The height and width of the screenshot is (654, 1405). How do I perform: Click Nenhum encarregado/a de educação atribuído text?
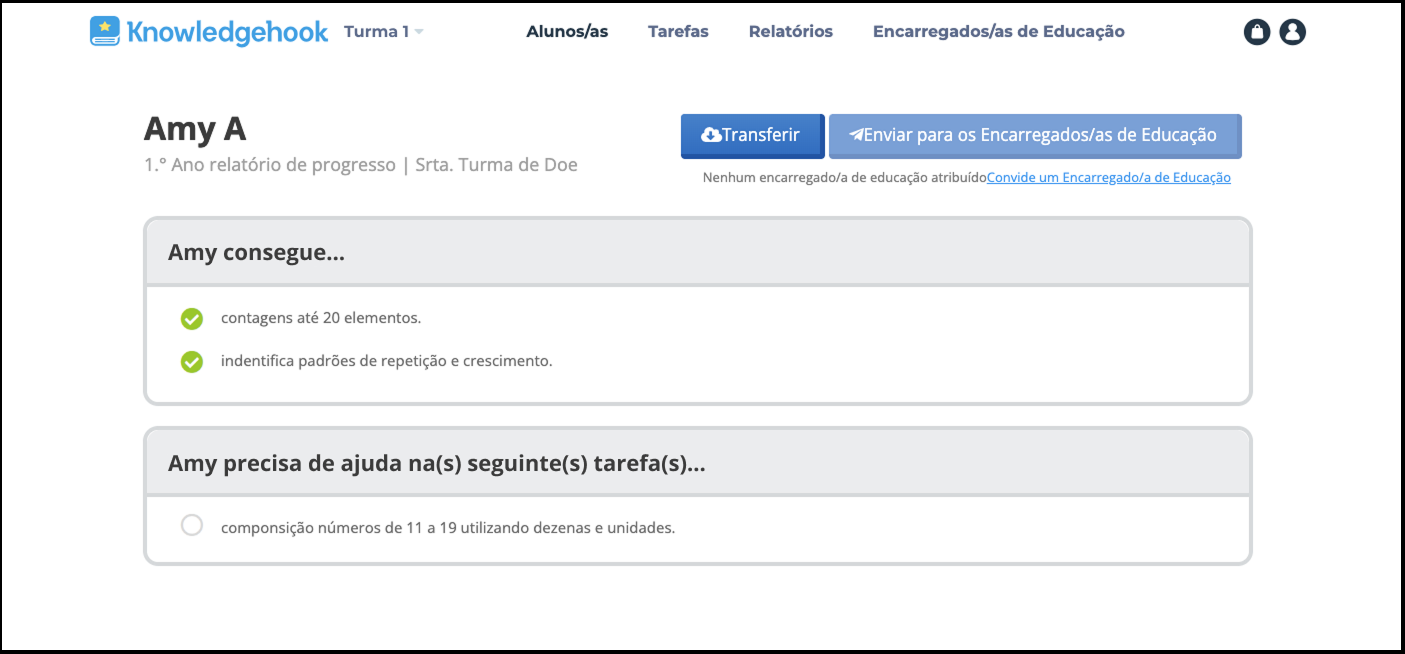(845, 178)
